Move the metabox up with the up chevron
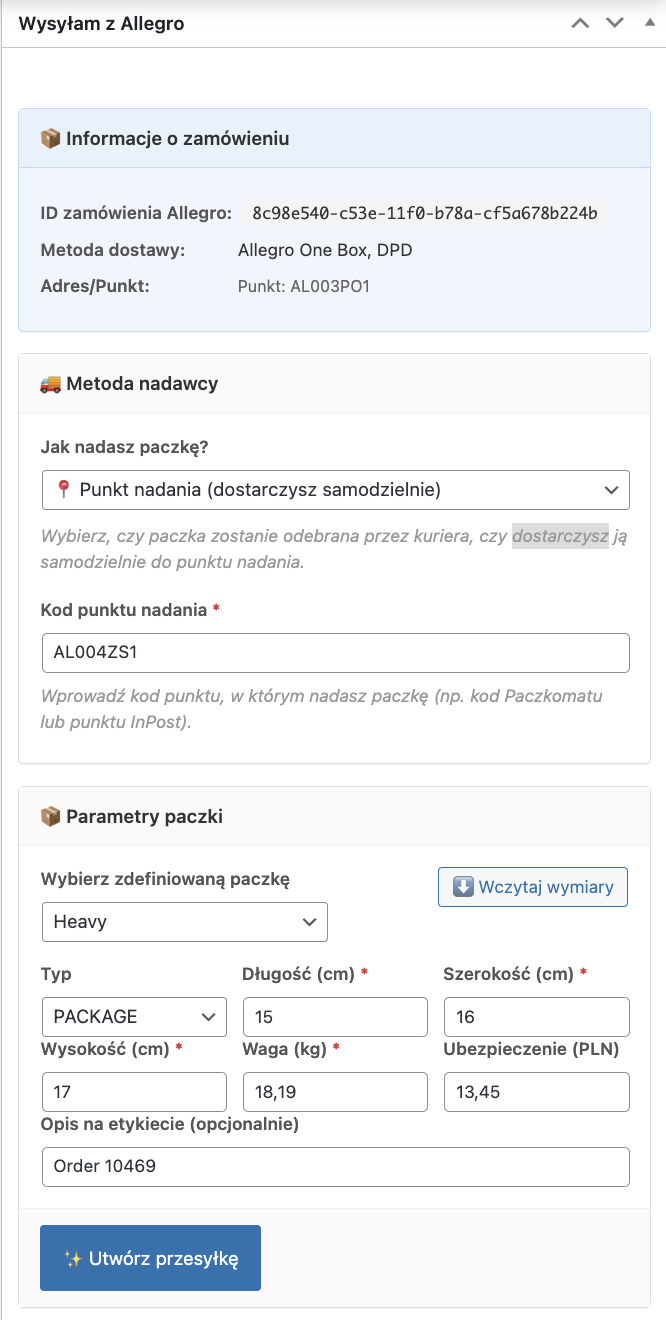The image size is (666, 1320). pyautogui.click(x=580, y=23)
